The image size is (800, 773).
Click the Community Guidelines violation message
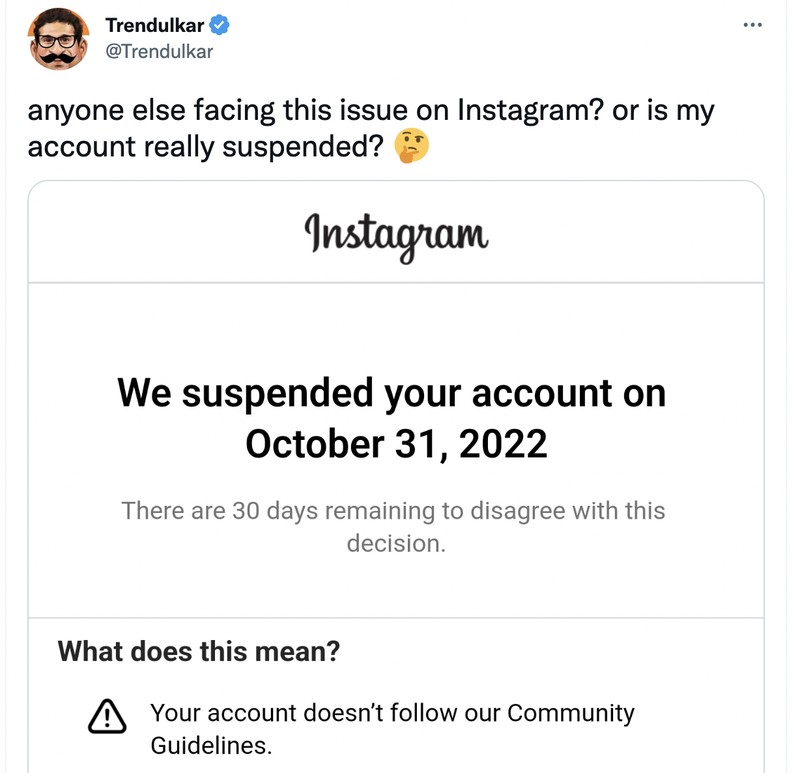click(393, 727)
